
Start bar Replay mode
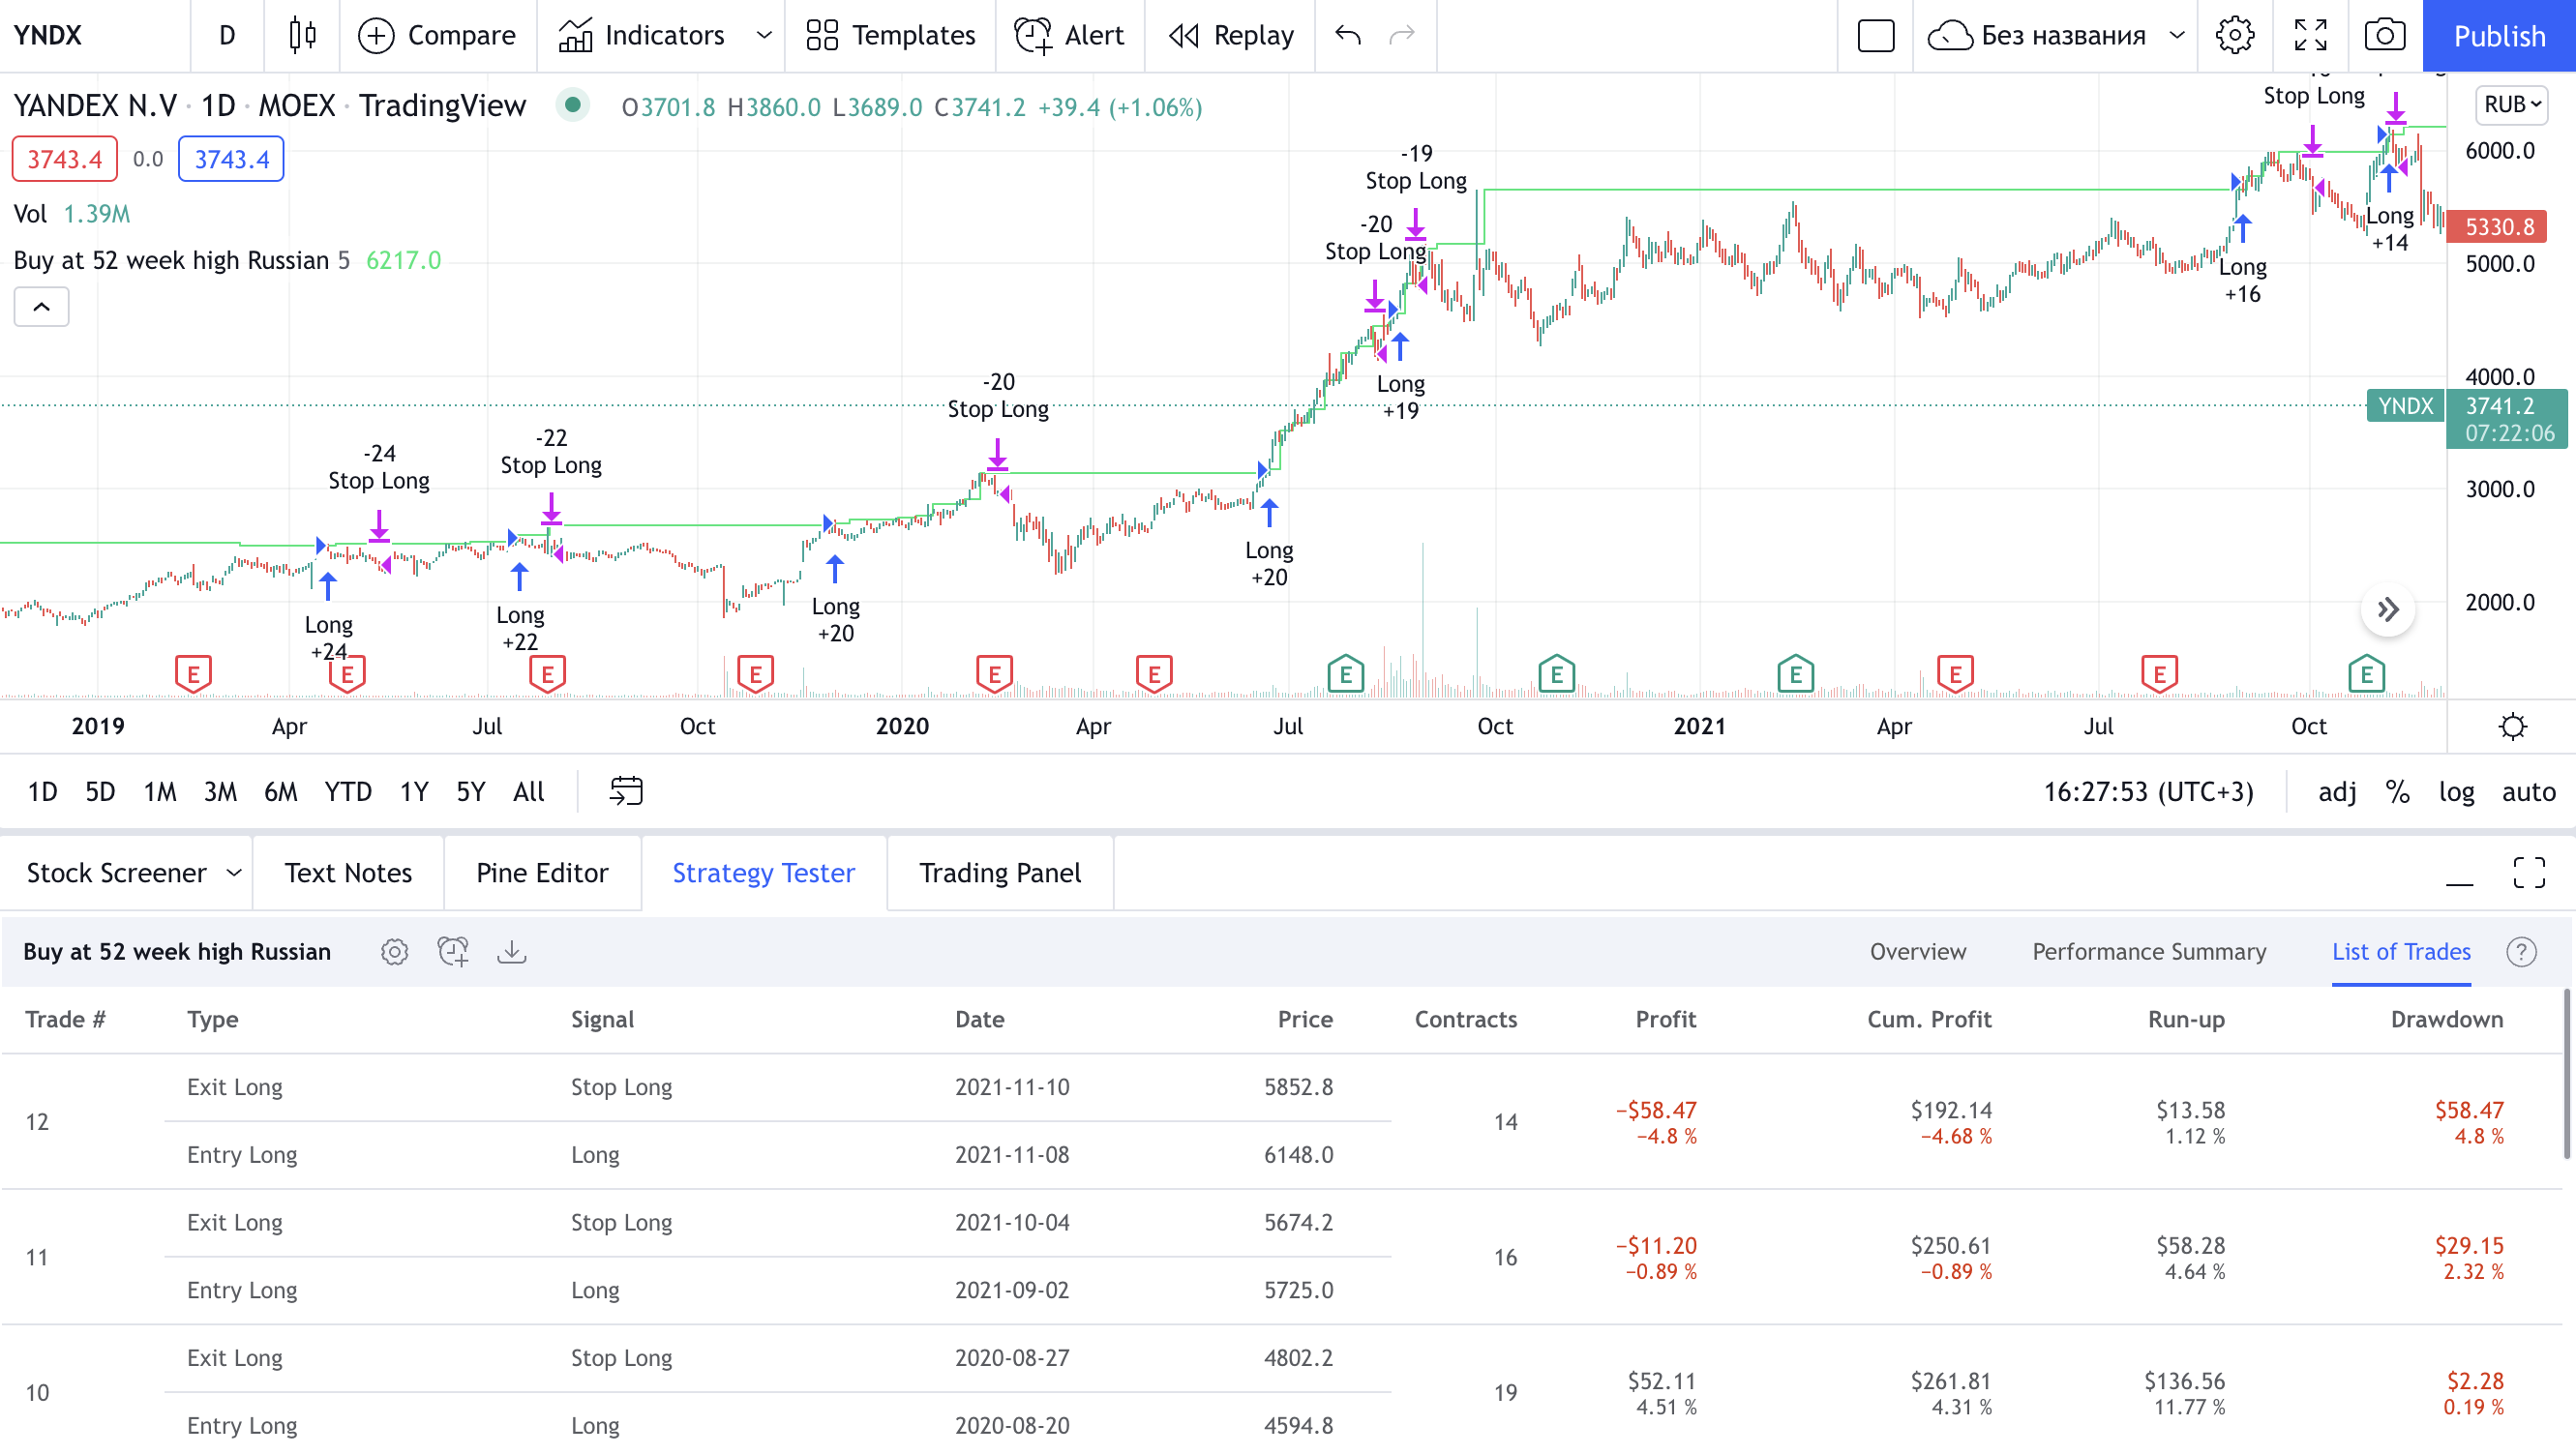click(1230, 35)
